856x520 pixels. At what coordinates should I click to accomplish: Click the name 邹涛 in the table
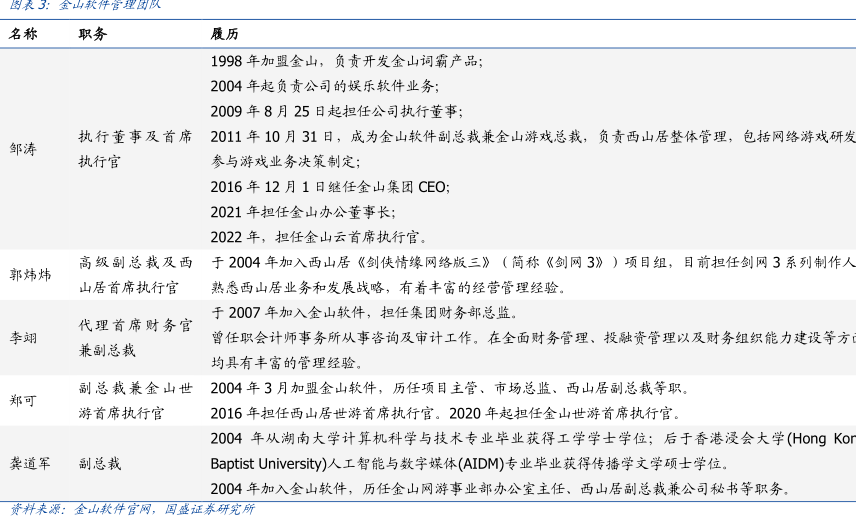(x=24, y=149)
